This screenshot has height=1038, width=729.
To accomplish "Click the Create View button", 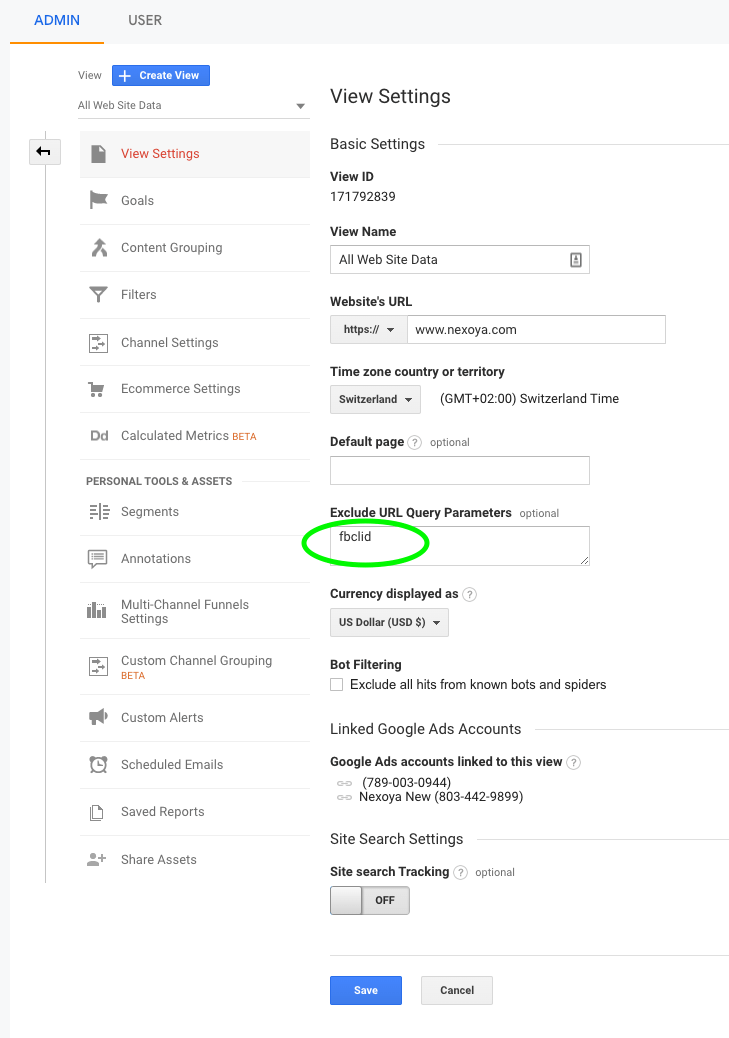I will pos(160,75).
